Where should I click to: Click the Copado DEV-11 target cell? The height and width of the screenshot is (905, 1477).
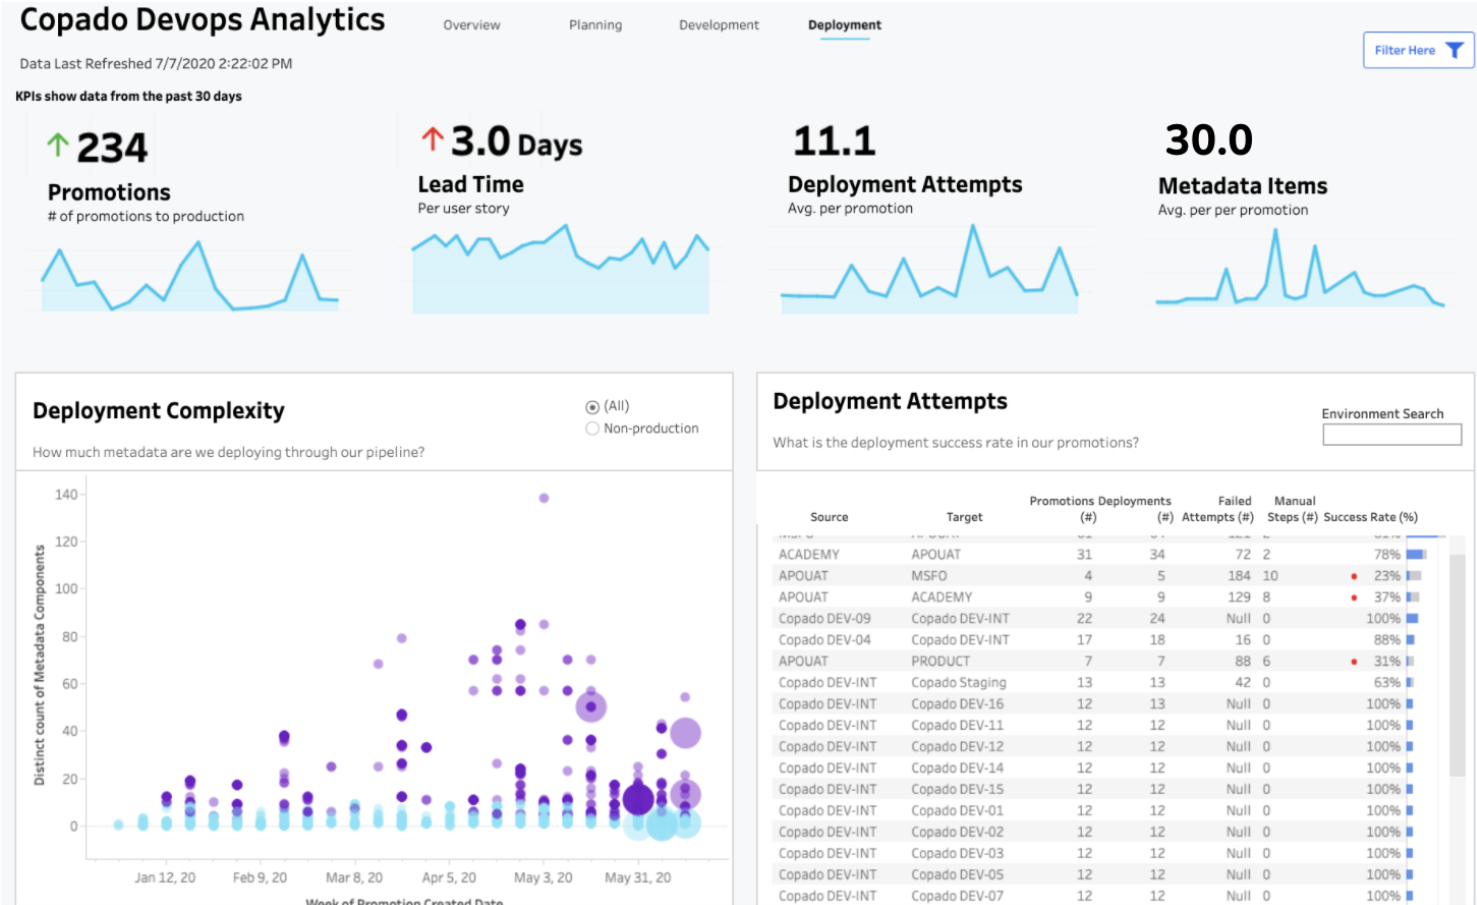(957, 726)
